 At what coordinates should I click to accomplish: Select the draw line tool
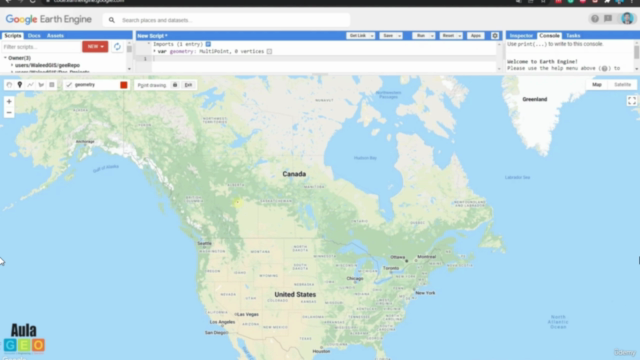tap(30, 85)
